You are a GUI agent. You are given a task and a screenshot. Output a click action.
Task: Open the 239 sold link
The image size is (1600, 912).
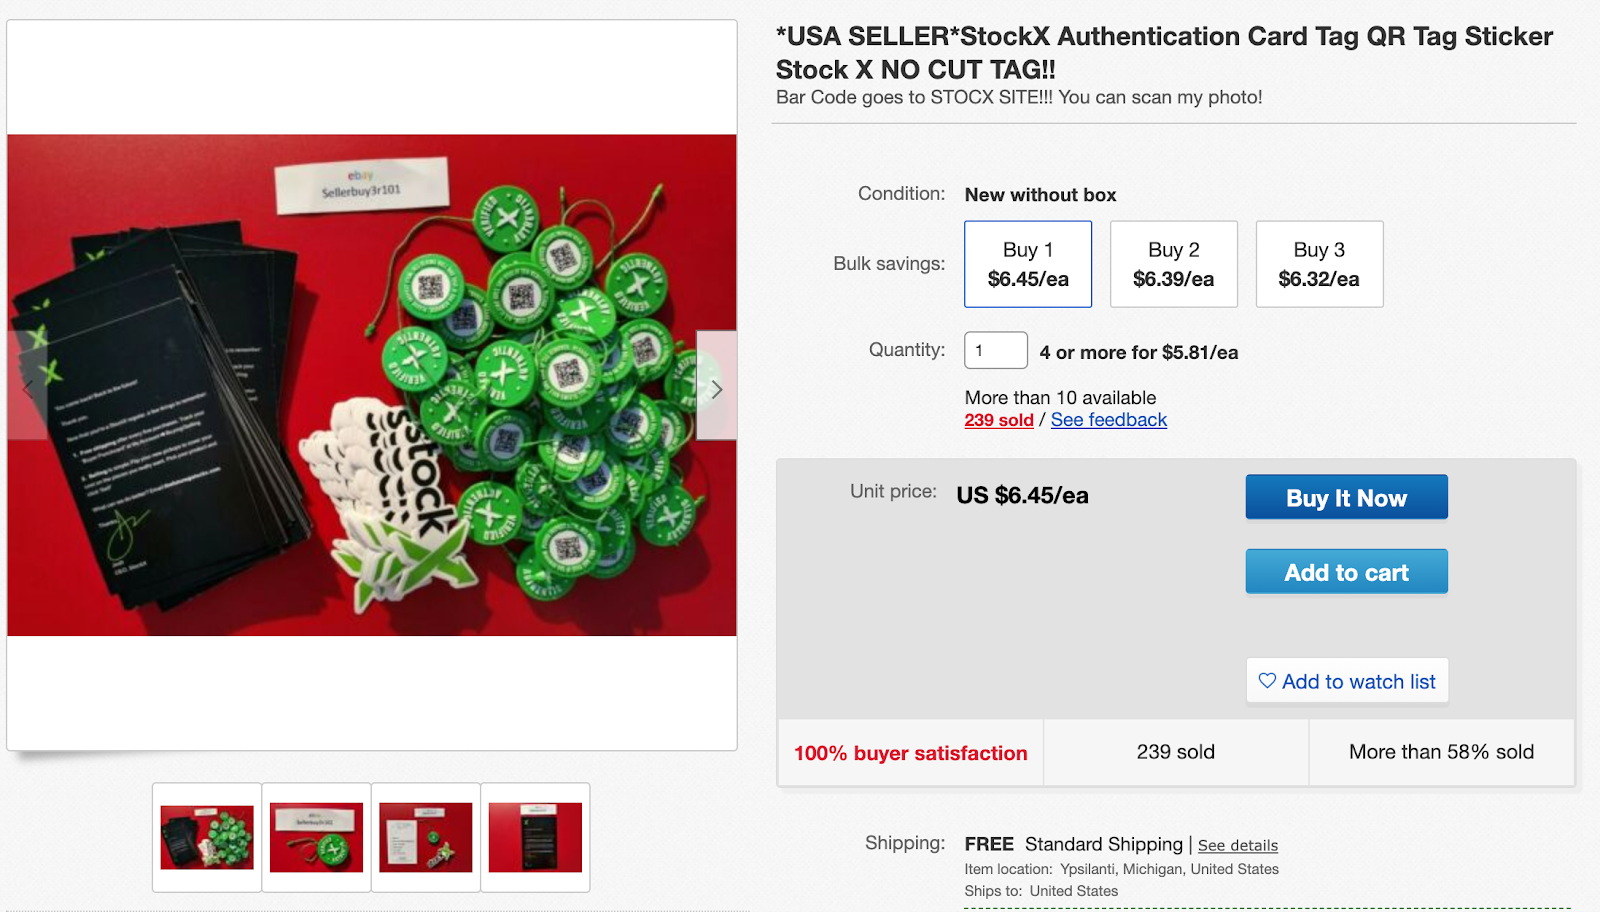(999, 420)
